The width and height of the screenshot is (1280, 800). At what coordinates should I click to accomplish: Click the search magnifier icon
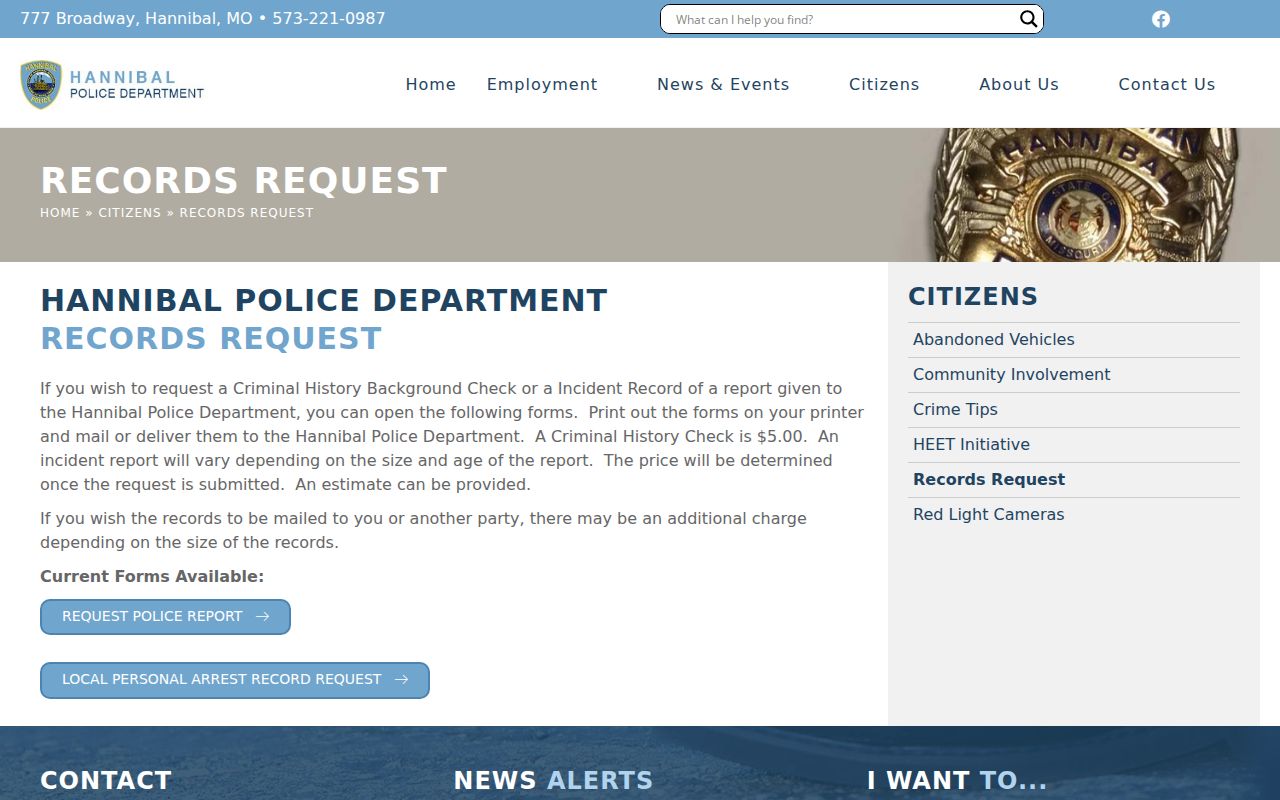1028,19
